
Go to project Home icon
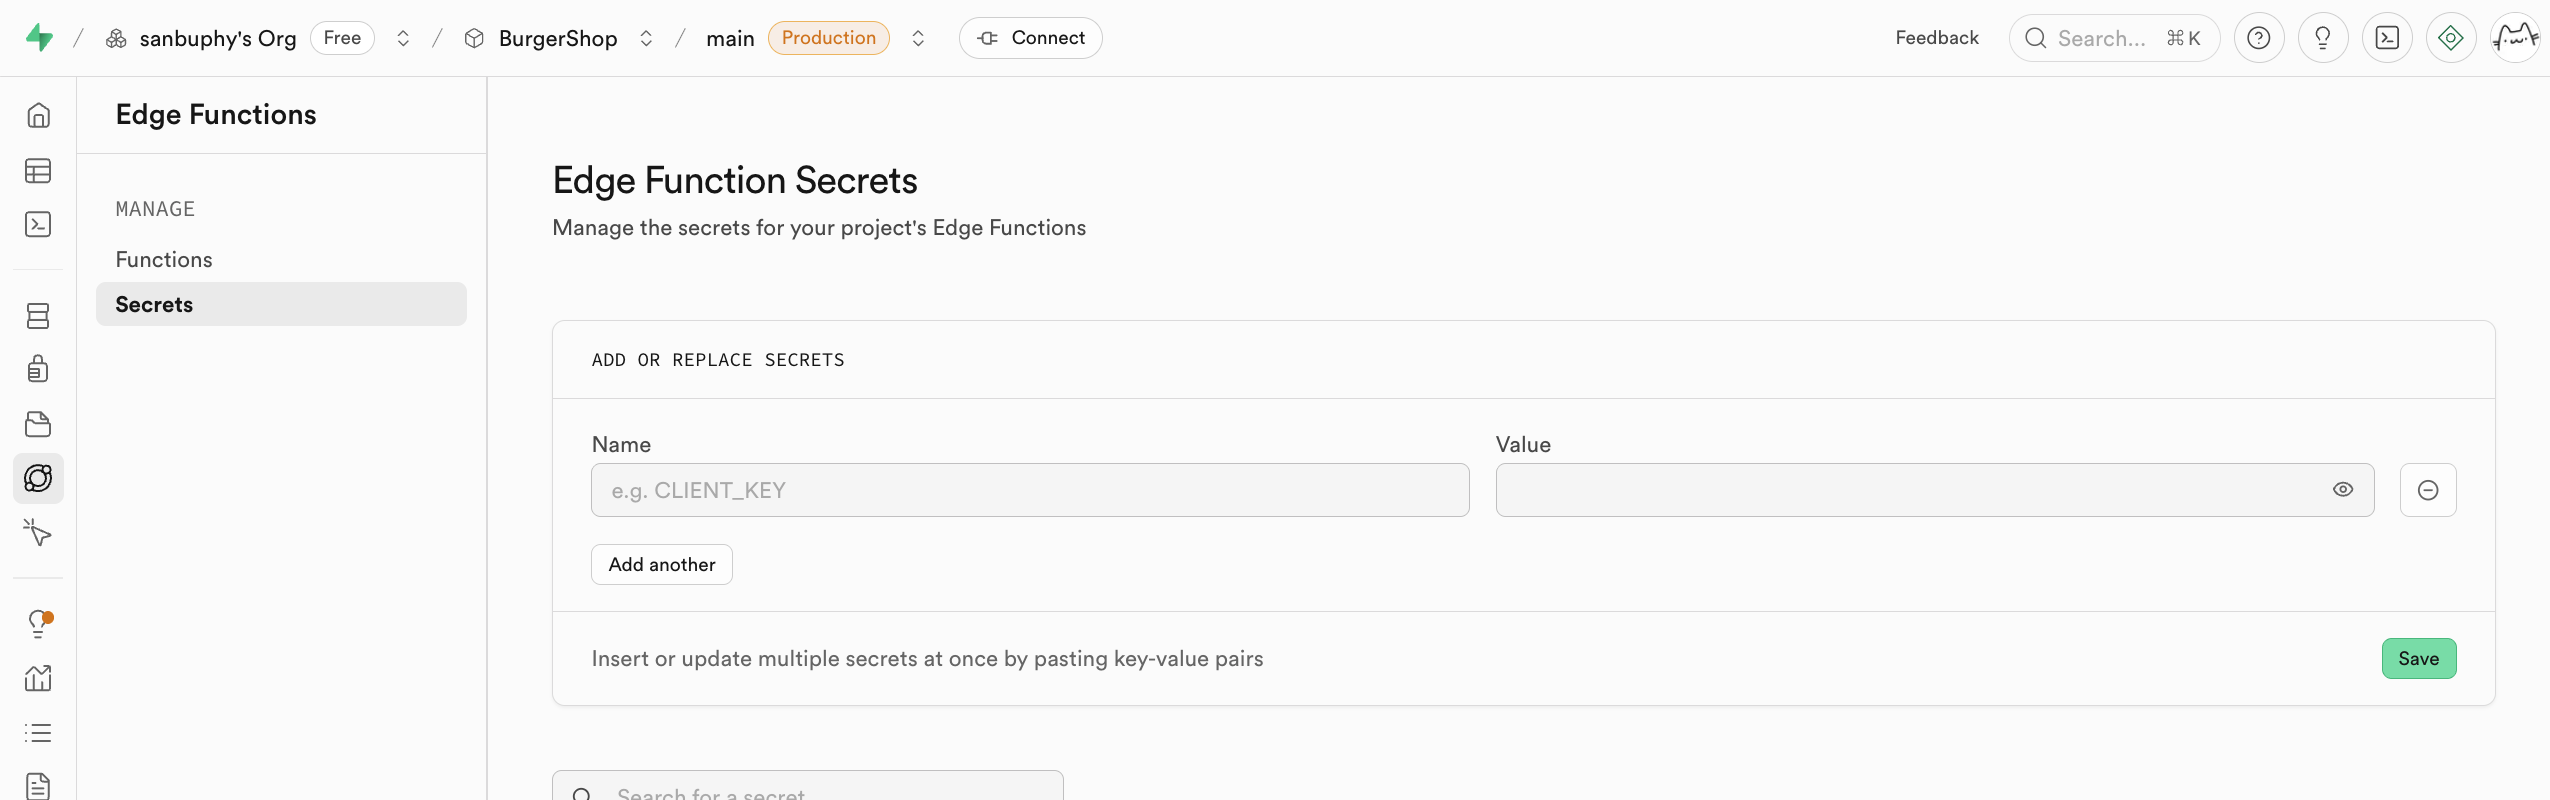(x=38, y=115)
